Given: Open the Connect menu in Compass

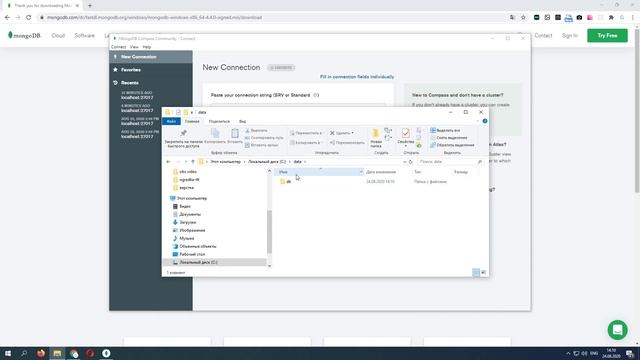Looking at the screenshot, I should pos(118,47).
